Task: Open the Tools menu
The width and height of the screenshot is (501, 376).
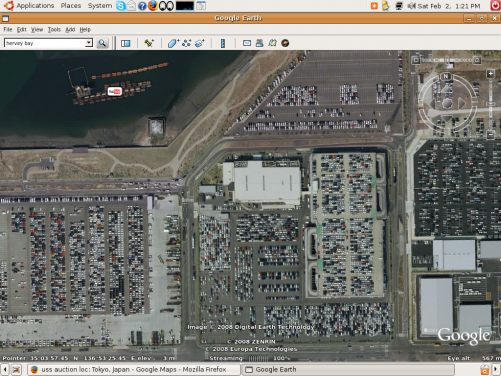Action: pyautogui.click(x=54, y=30)
